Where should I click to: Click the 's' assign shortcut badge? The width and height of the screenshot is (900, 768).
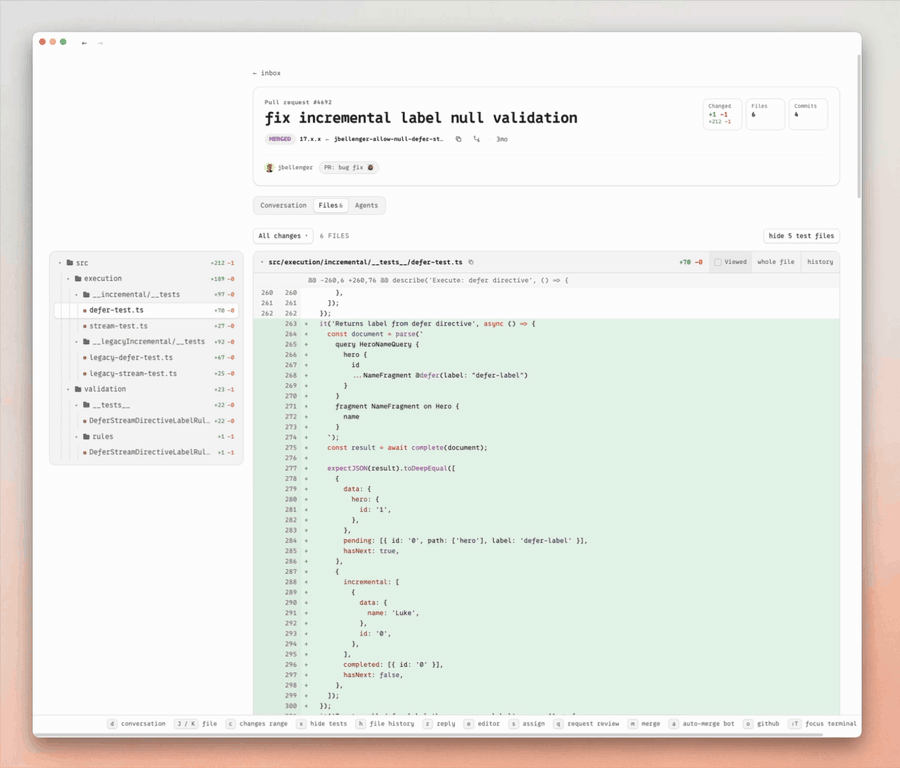click(513, 724)
